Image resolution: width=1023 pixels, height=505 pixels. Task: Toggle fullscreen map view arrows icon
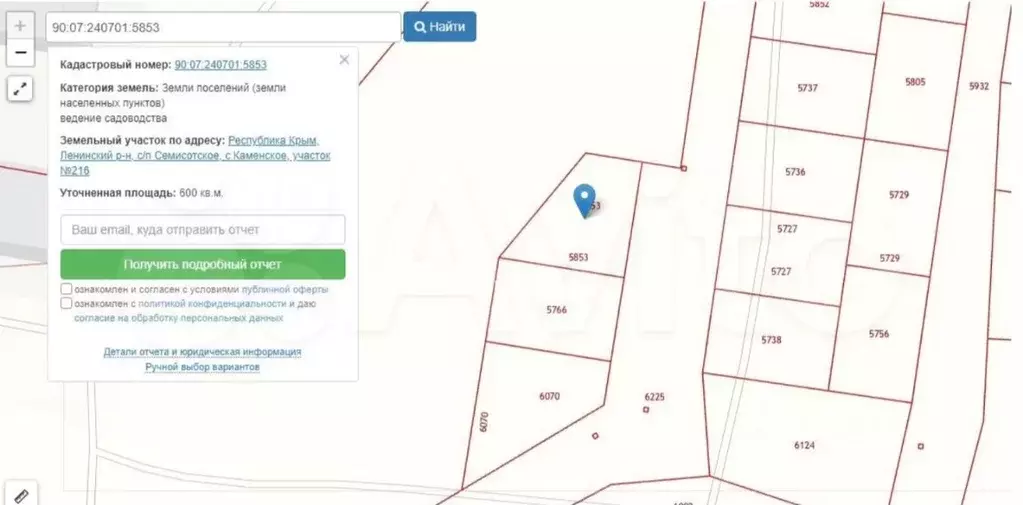[x=20, y=89]
